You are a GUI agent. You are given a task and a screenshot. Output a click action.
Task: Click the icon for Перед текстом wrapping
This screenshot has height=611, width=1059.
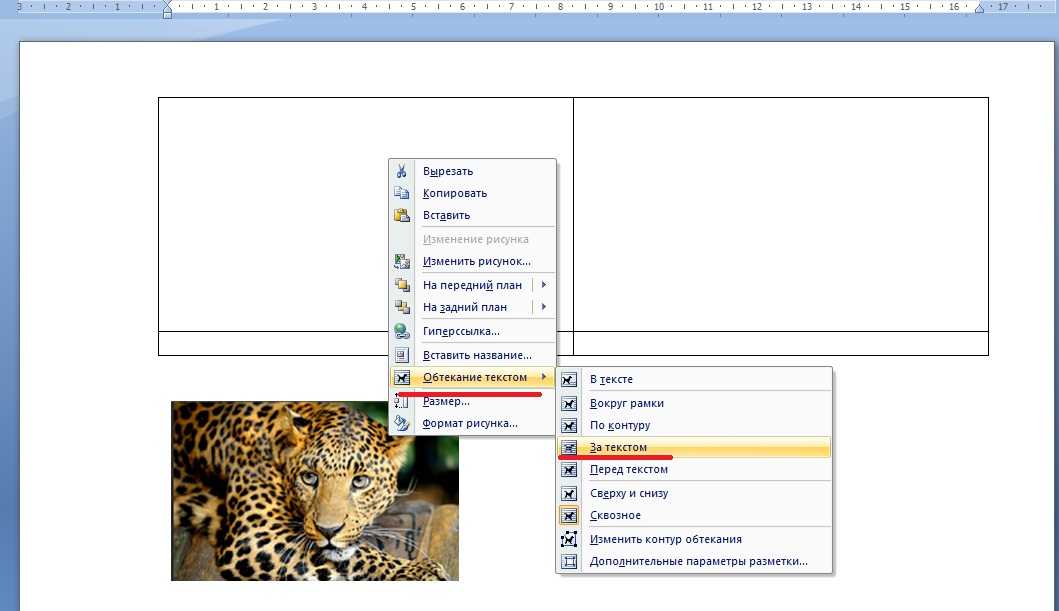click(x=569, y=469)
